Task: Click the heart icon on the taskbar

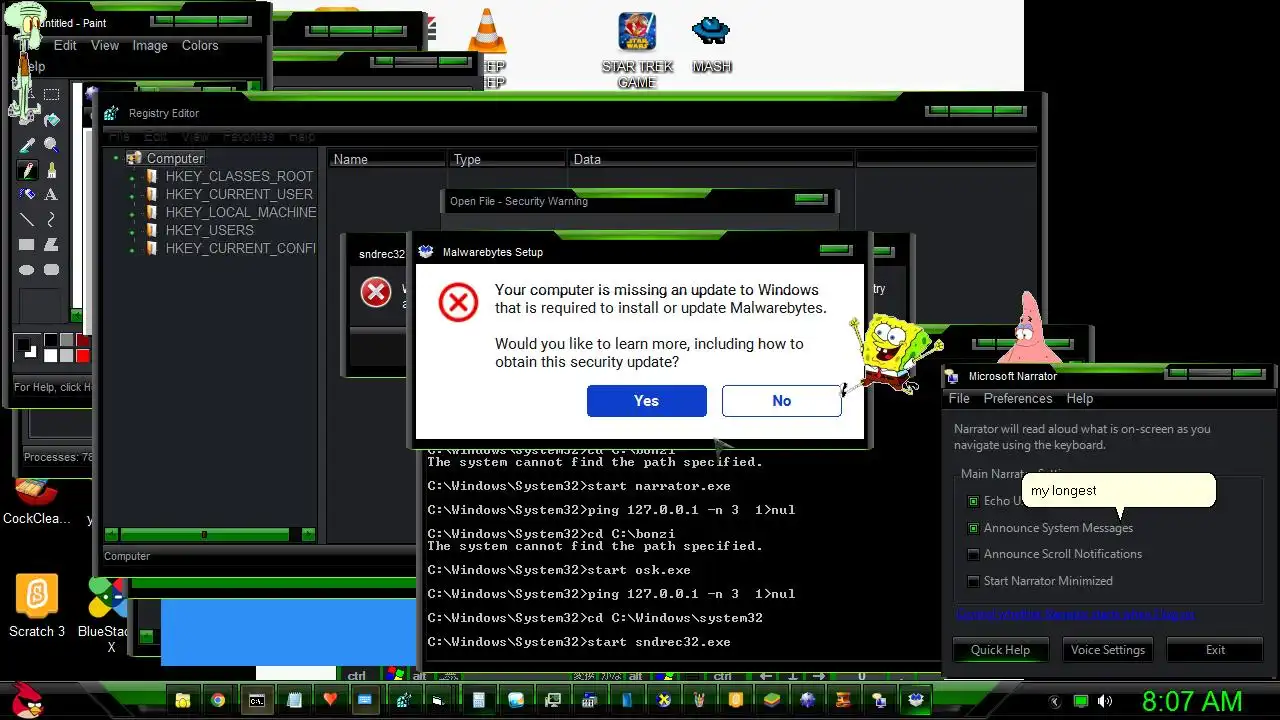Action: tap(330, 700)
